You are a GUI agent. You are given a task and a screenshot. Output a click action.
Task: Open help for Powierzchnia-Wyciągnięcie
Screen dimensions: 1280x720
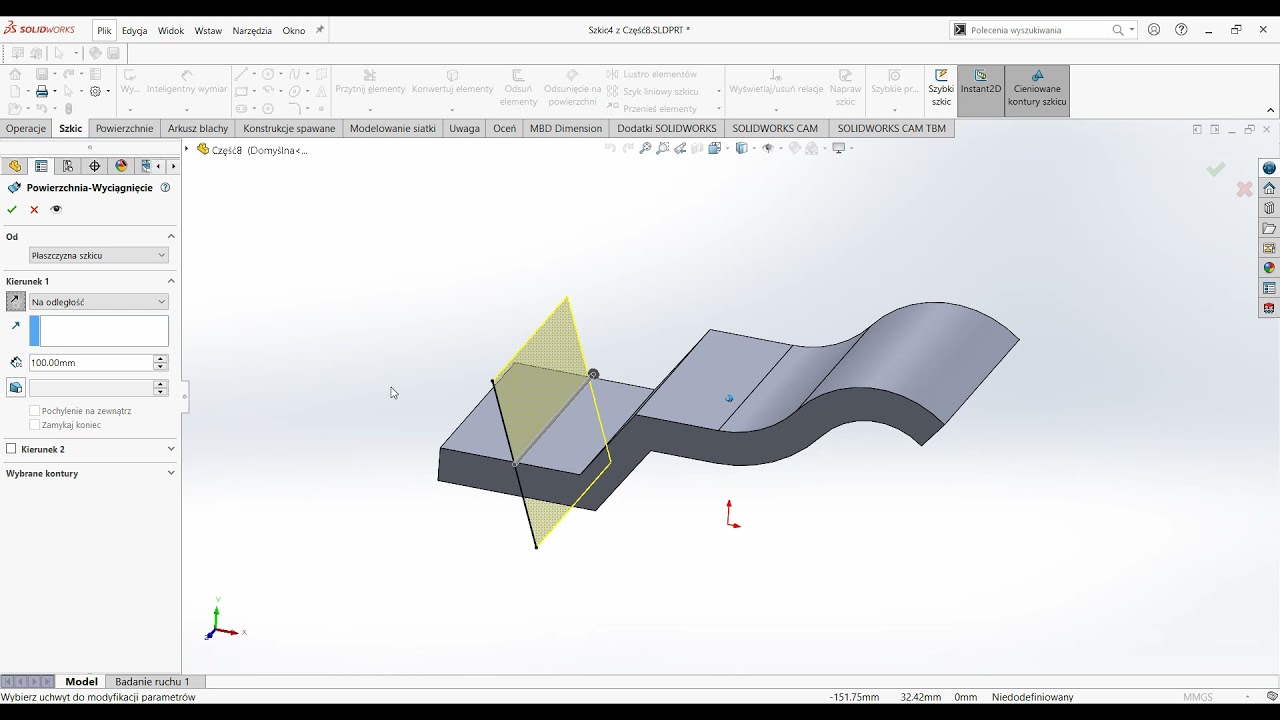pyautogui.click(x=165, y=187)
